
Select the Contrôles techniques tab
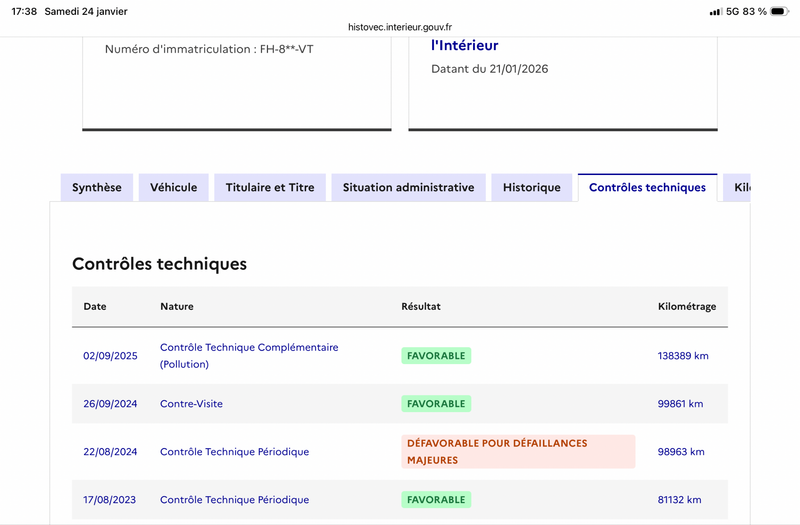tap(647, 188)
